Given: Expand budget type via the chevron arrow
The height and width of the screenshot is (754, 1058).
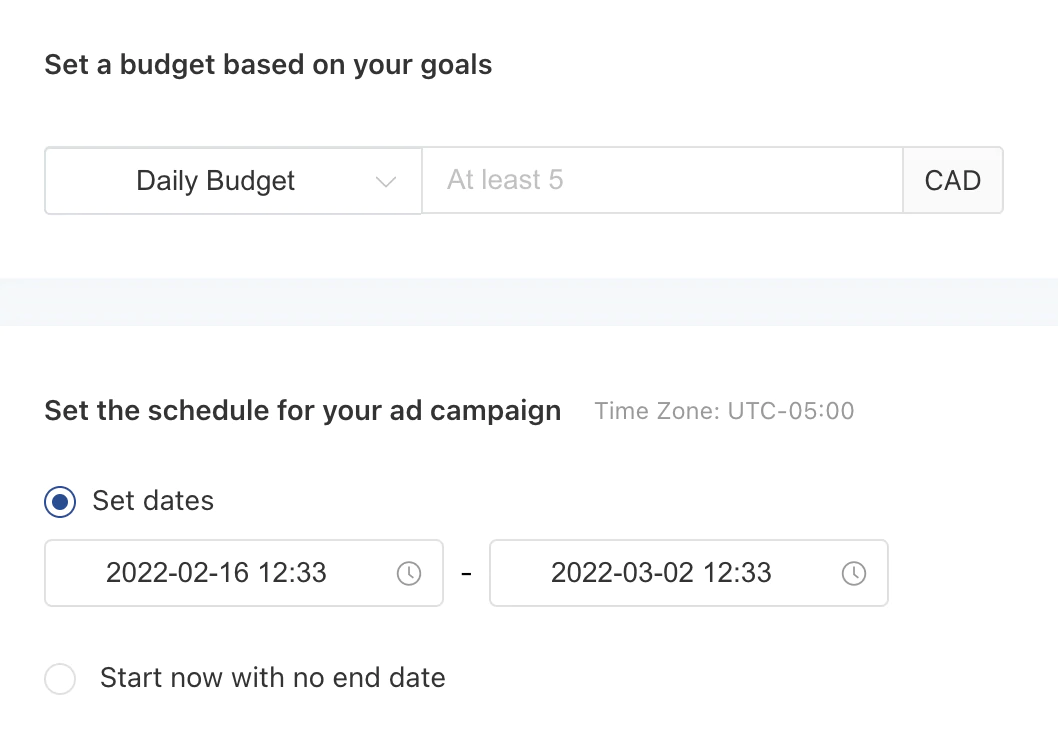Looking at the screenshot, I should point(385,182).
